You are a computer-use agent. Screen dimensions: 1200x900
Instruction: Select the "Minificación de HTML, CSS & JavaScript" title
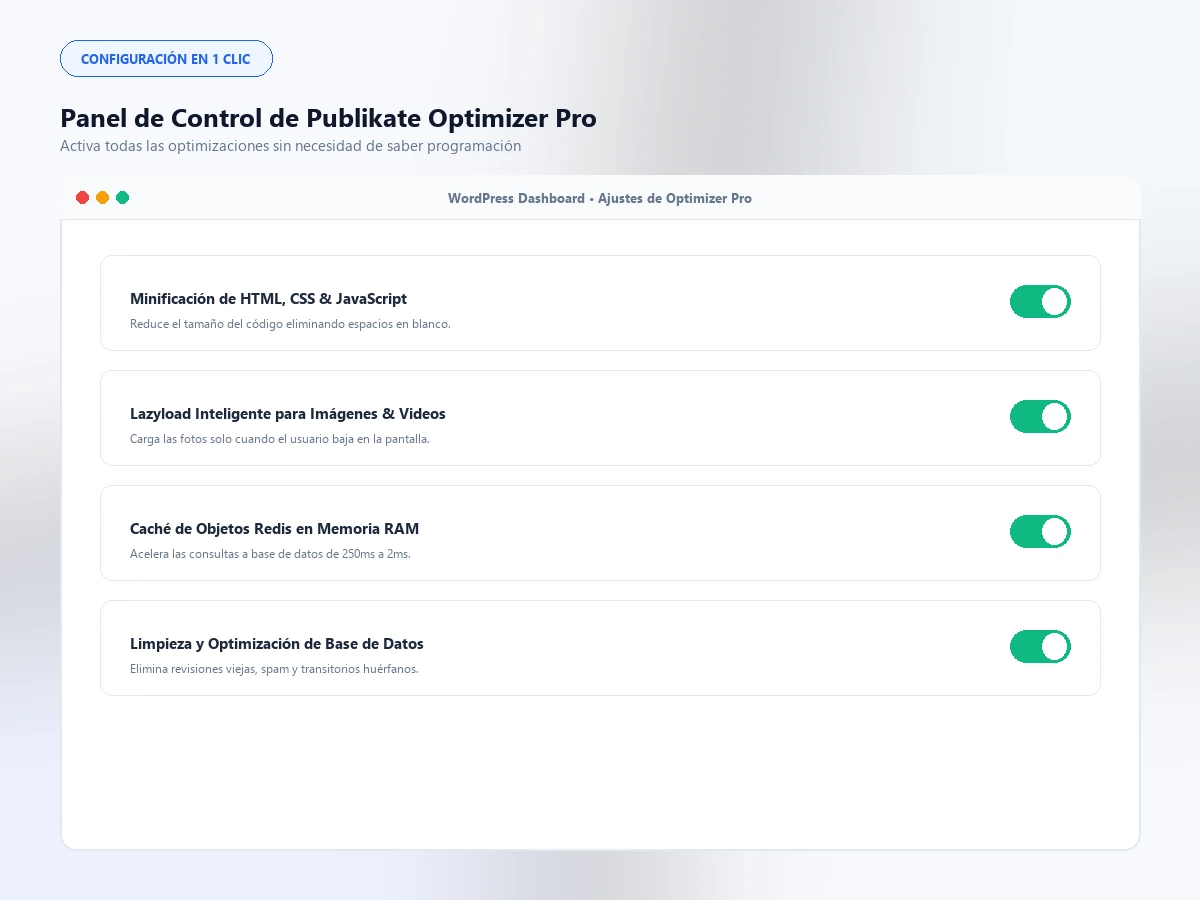coord(268,299)
